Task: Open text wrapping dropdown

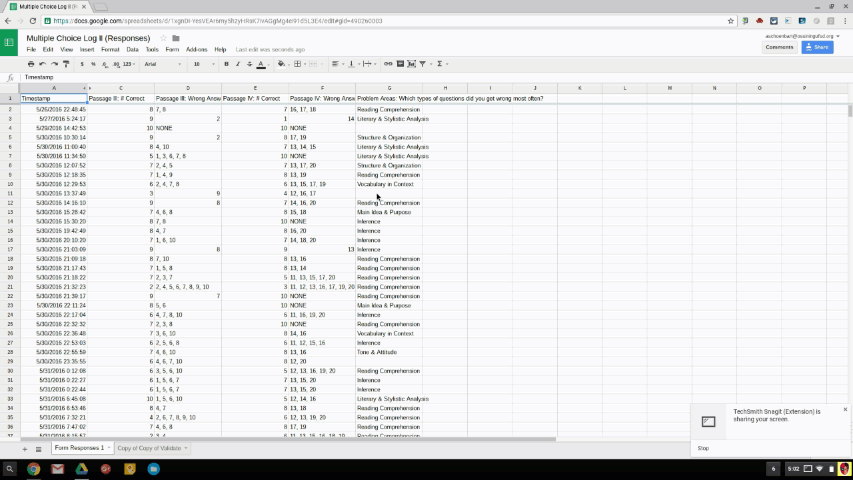Action: 368,64
